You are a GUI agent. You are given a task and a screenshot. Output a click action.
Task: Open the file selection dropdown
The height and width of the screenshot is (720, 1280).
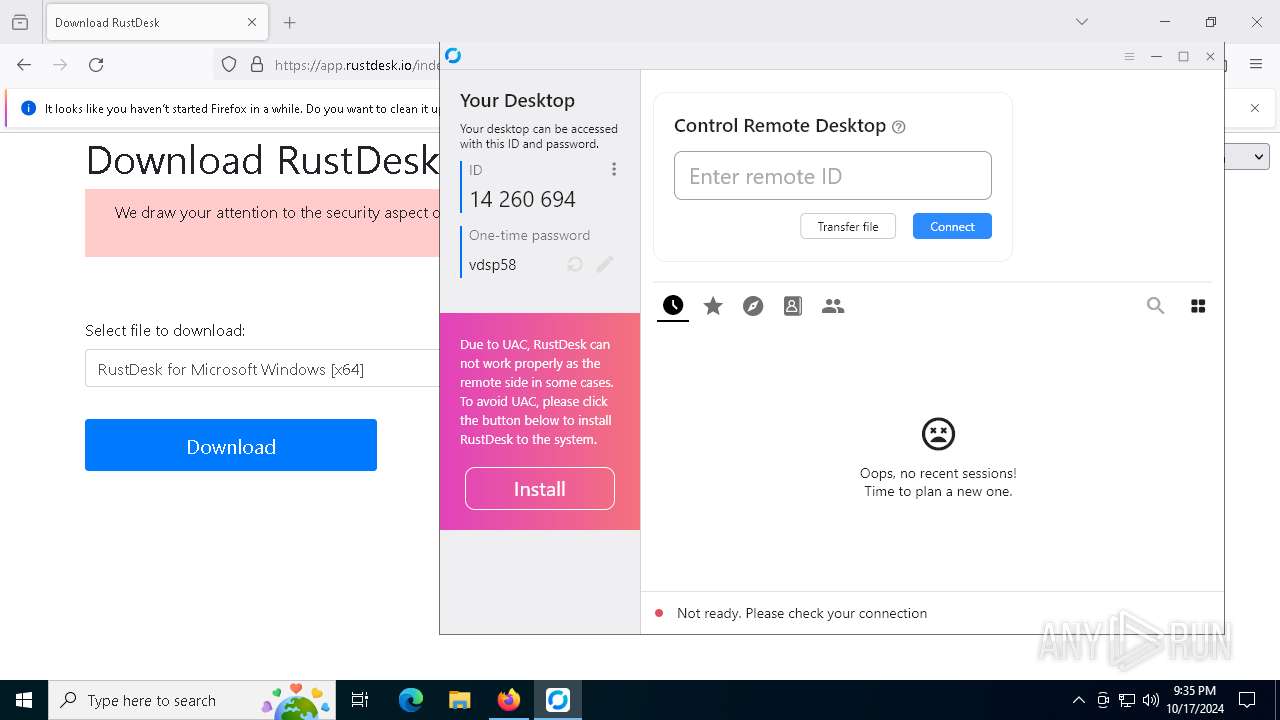(x=263, y=369)
